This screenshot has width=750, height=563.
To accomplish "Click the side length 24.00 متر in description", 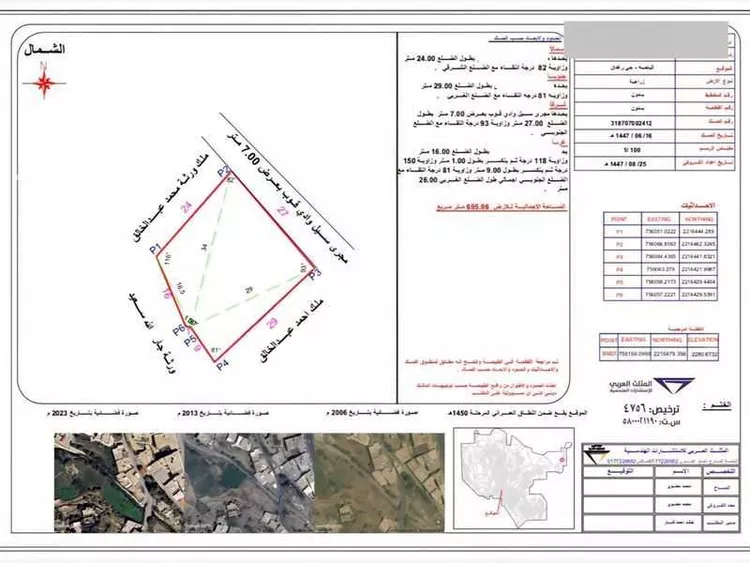I will (422, 59).
